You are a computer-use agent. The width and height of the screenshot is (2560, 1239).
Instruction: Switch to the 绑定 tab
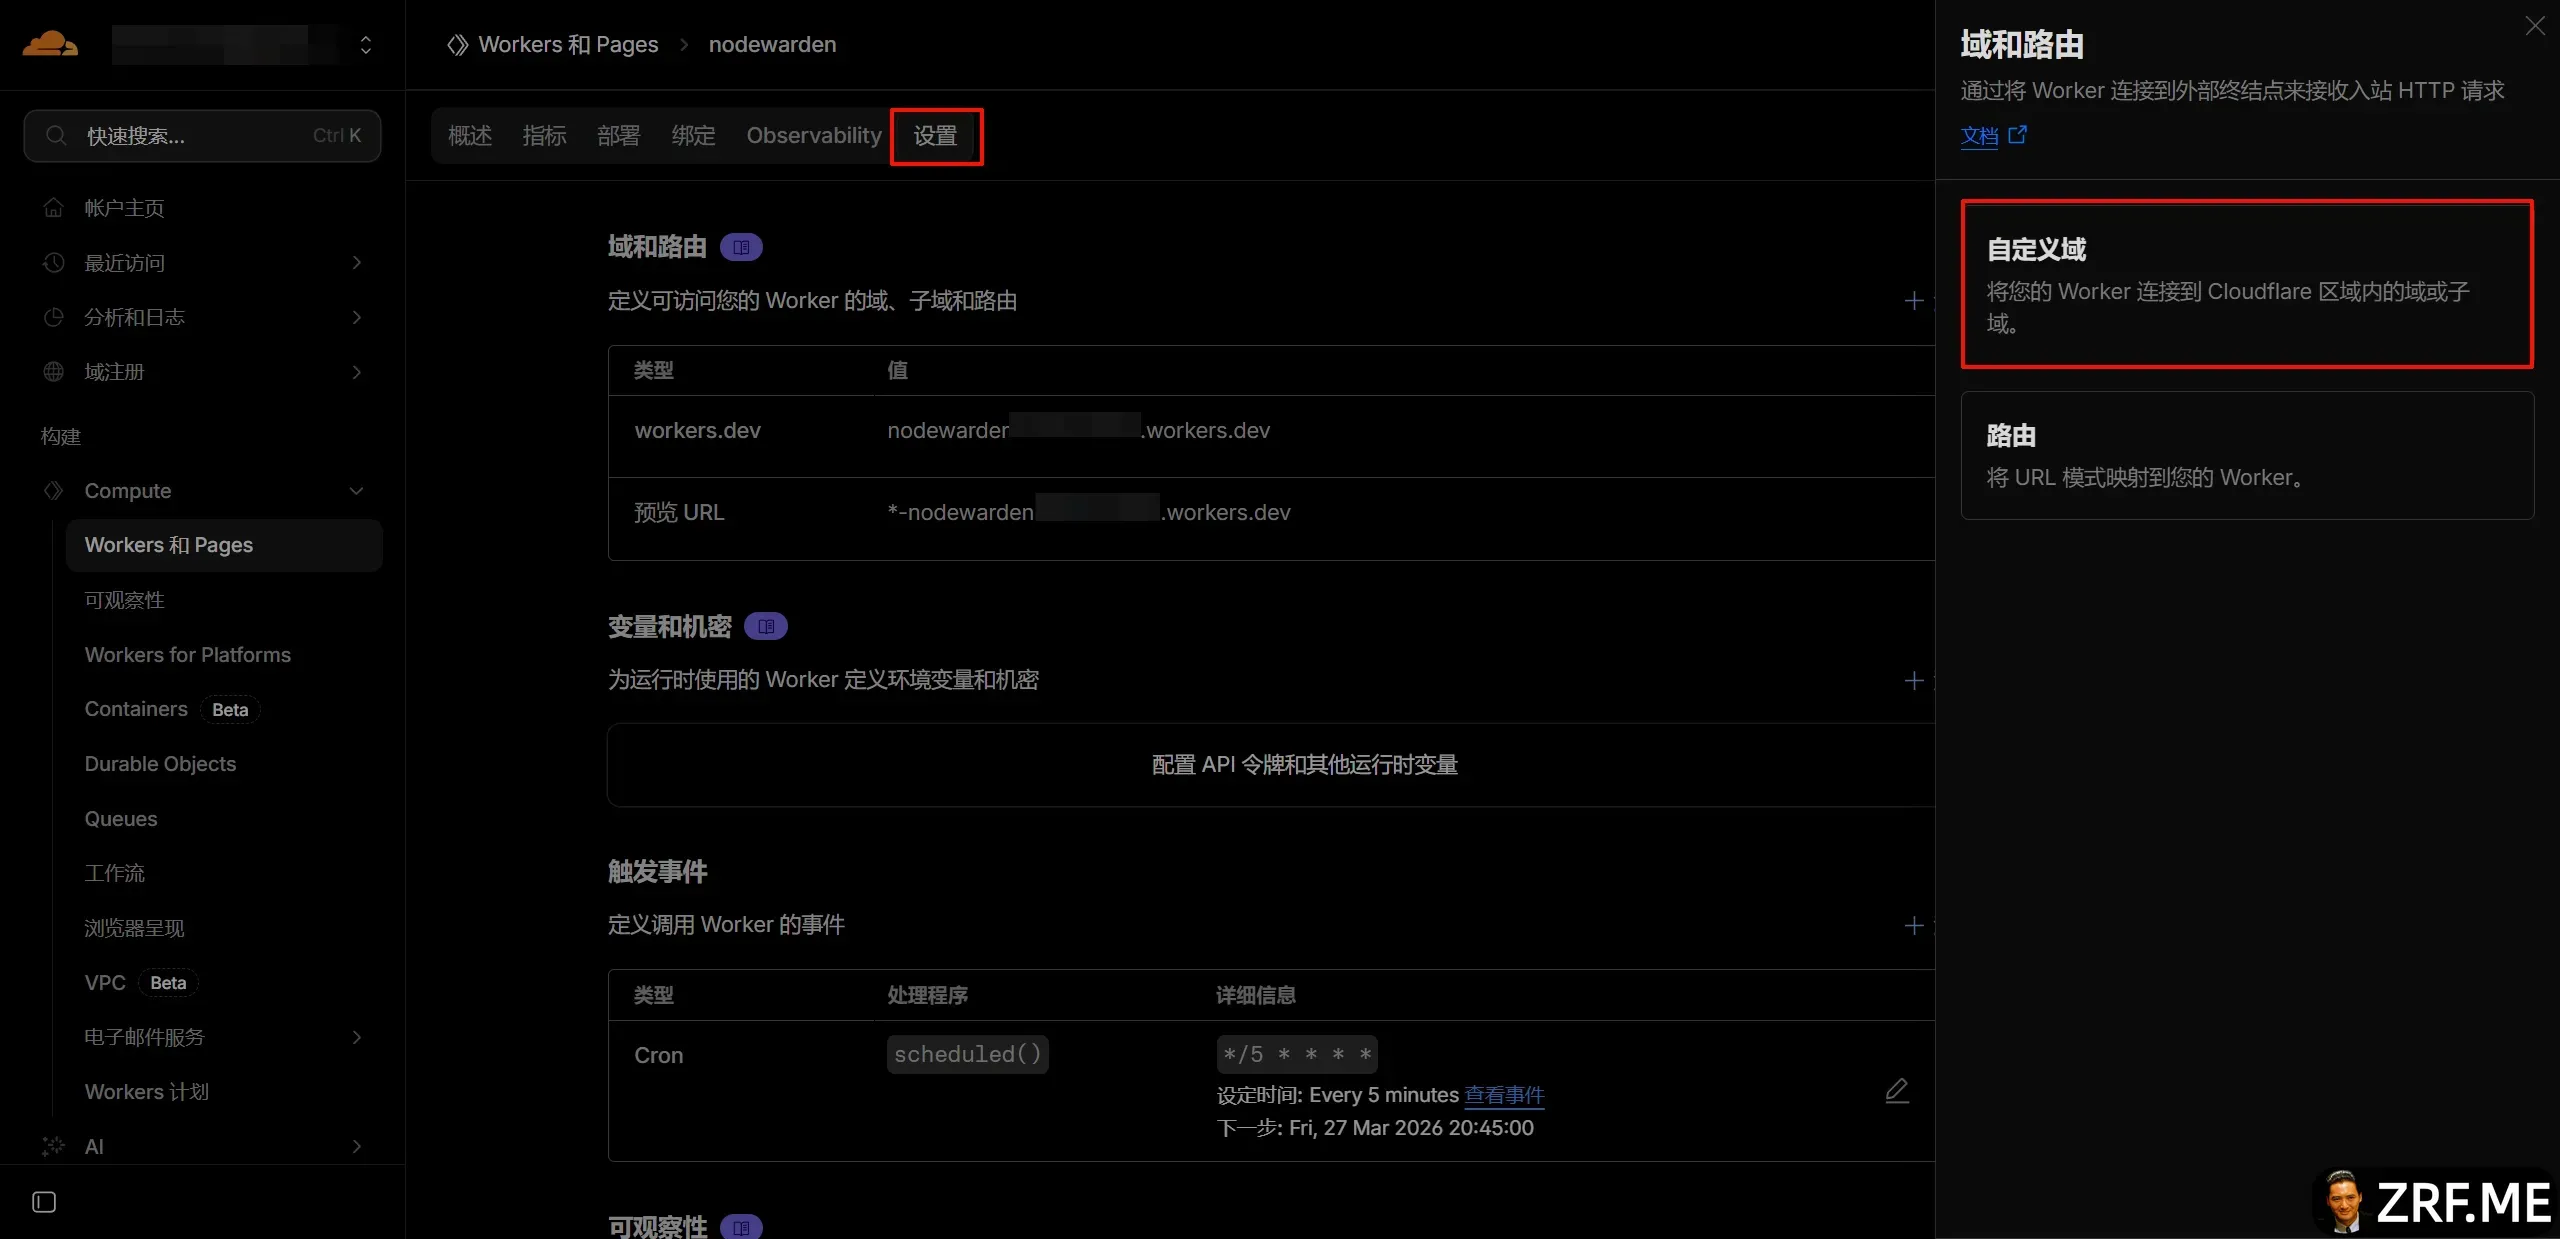(x=694, y=136)
